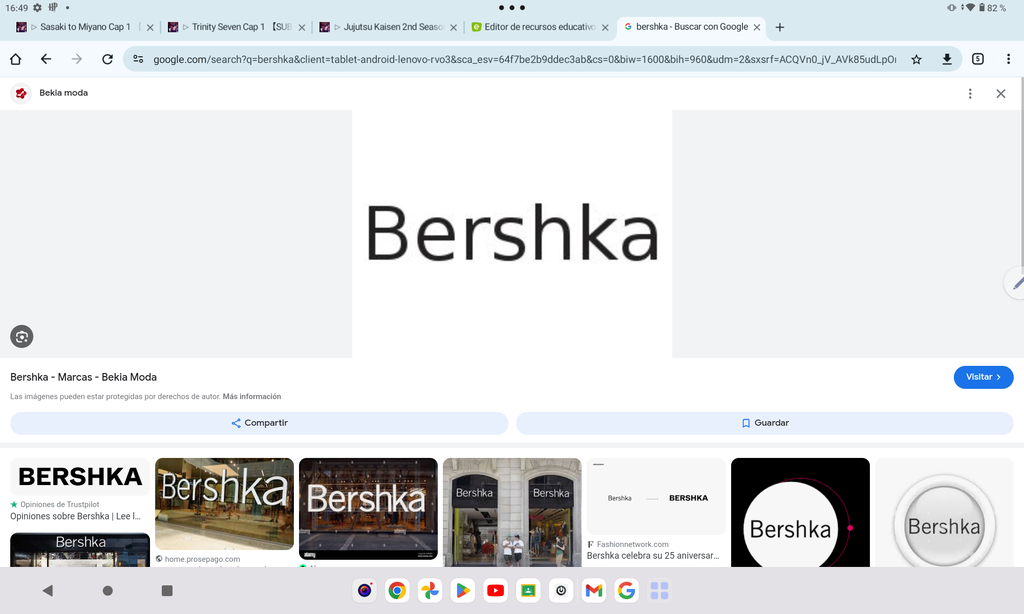Open dark illuminated Bershka store thumbnail

click(x=368, y=508)
